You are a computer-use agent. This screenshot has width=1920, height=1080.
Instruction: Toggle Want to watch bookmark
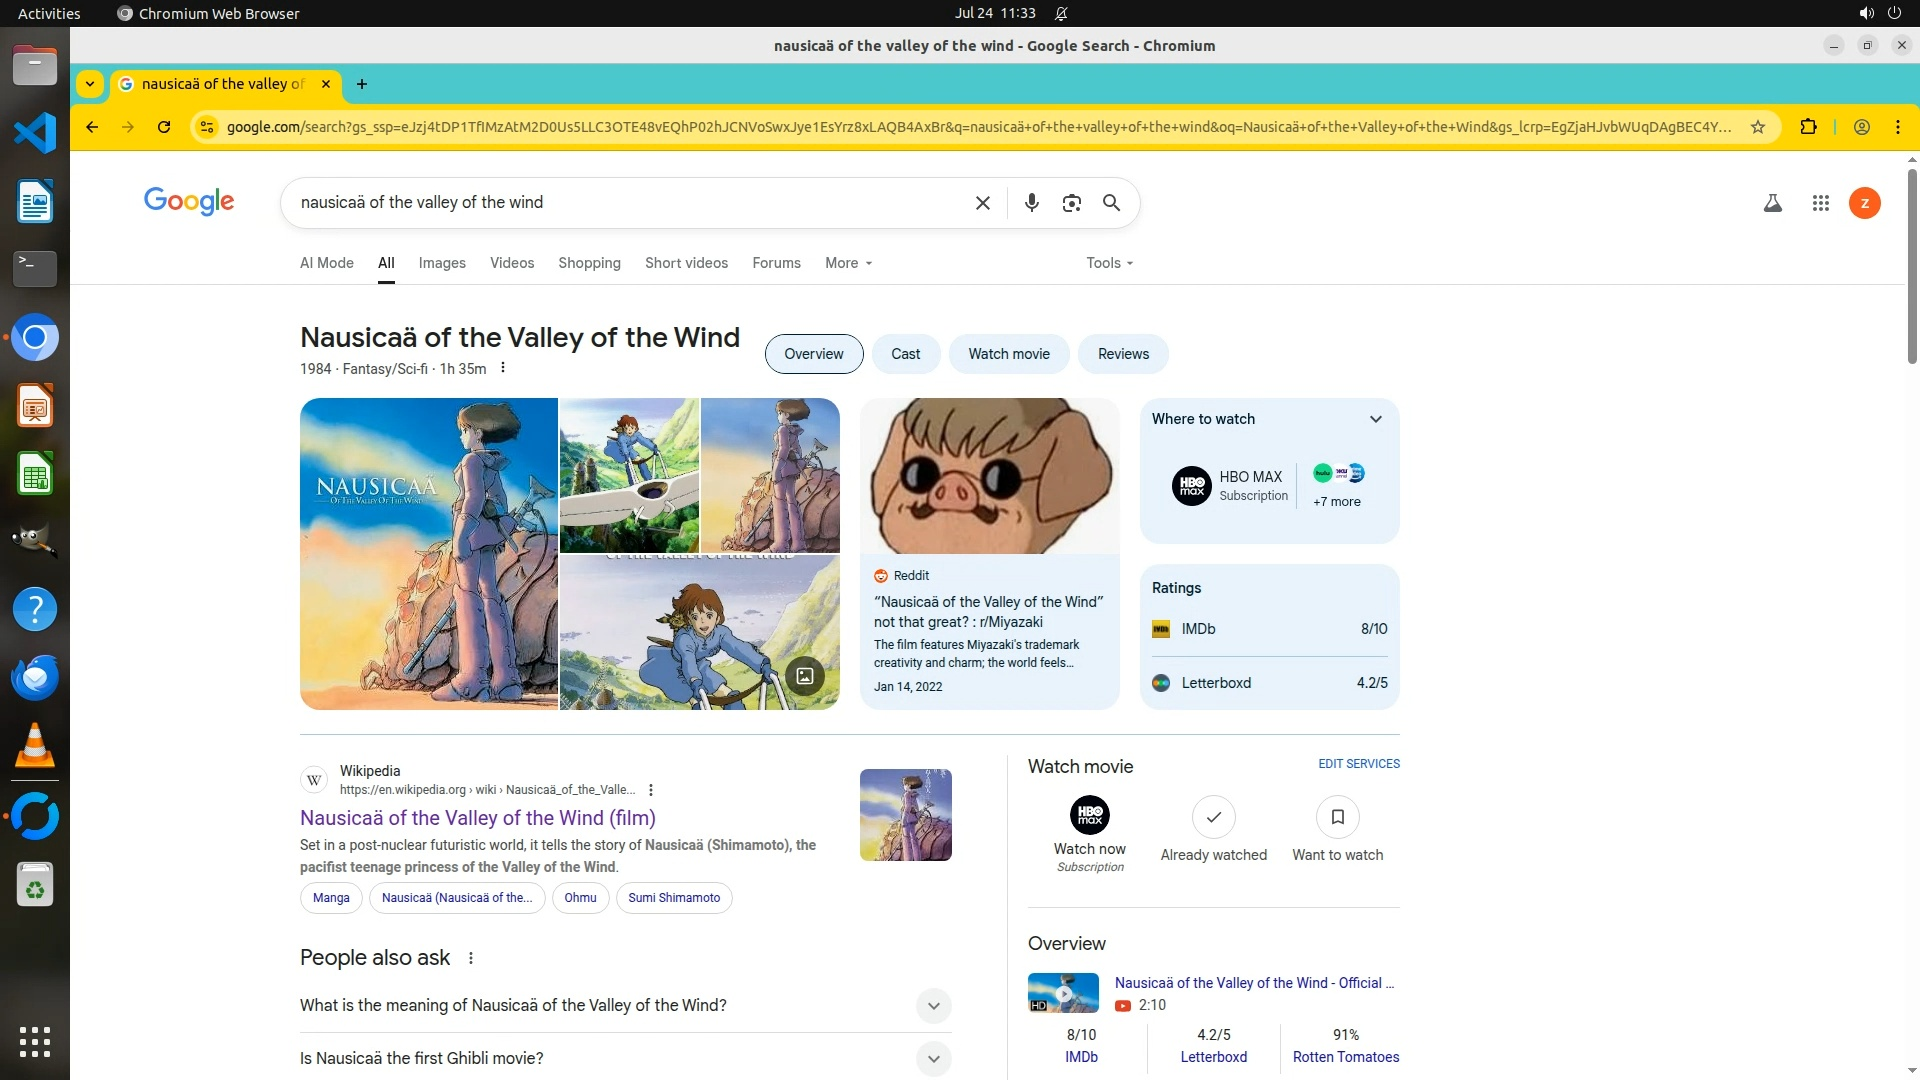(x=1337, y=818)
